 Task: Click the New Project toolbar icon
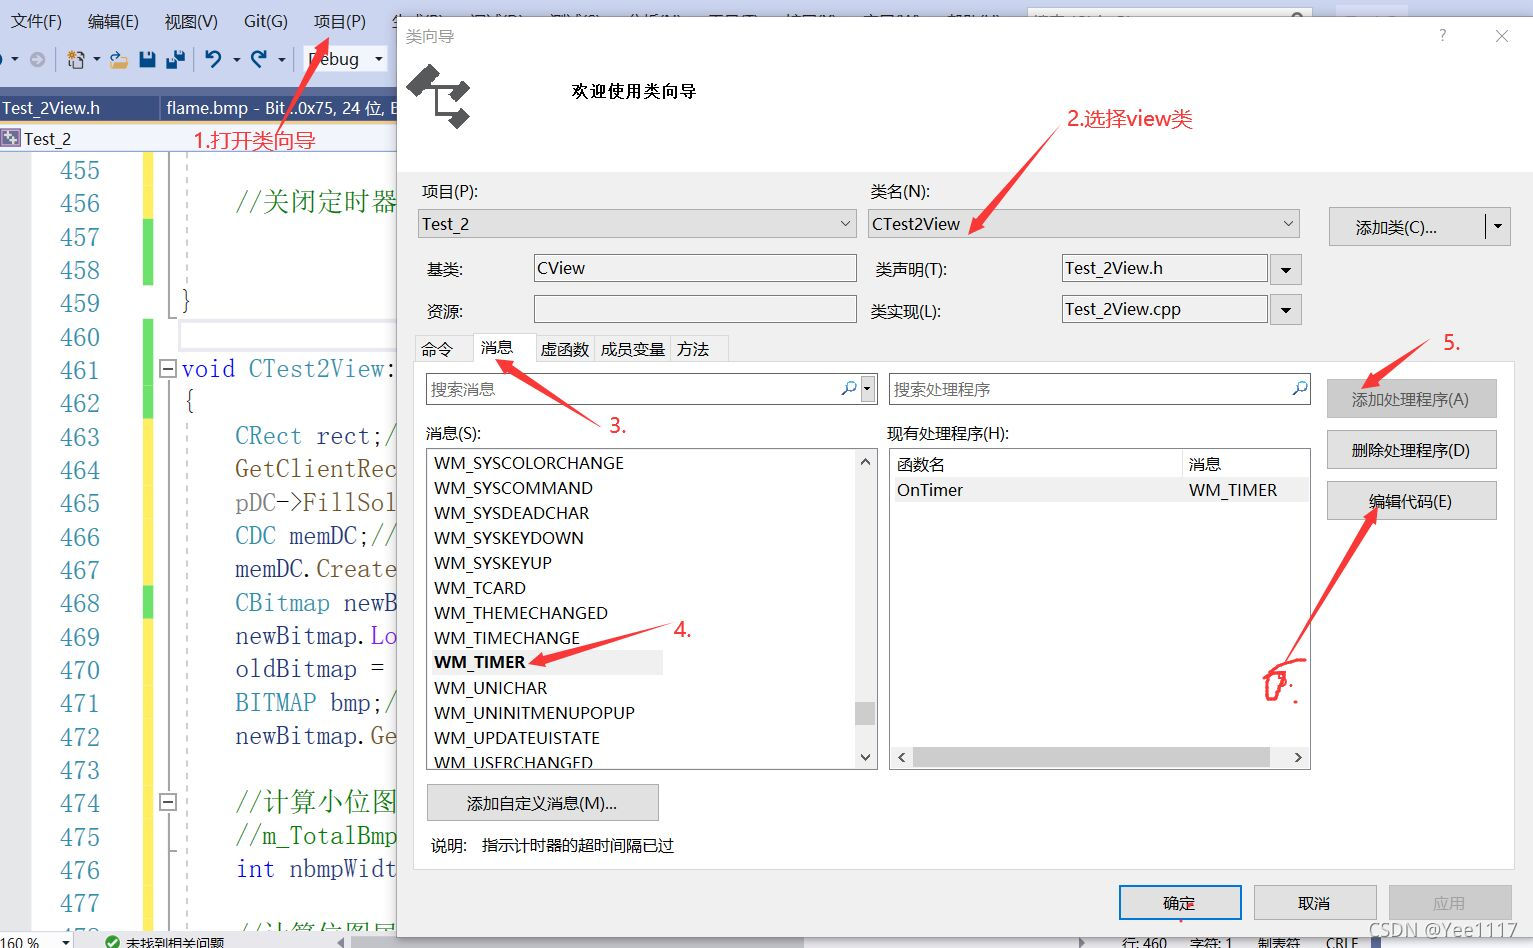[75, 60]
